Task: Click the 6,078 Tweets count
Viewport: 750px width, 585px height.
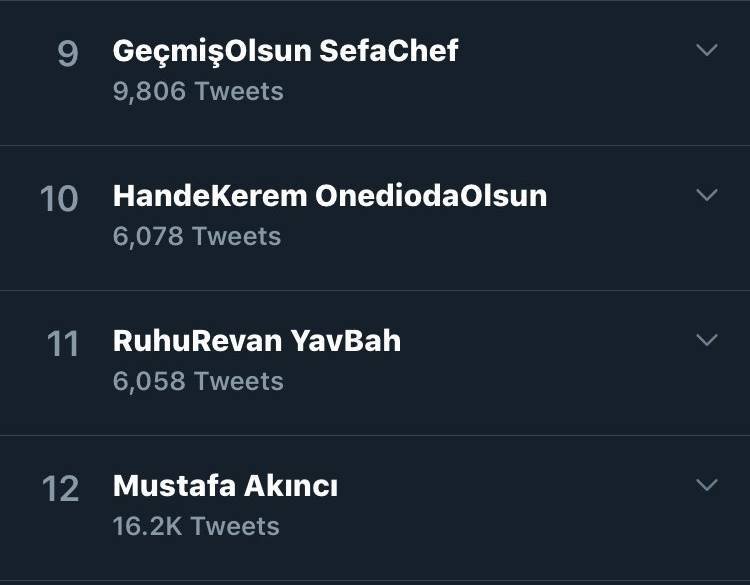Action: 197,236
